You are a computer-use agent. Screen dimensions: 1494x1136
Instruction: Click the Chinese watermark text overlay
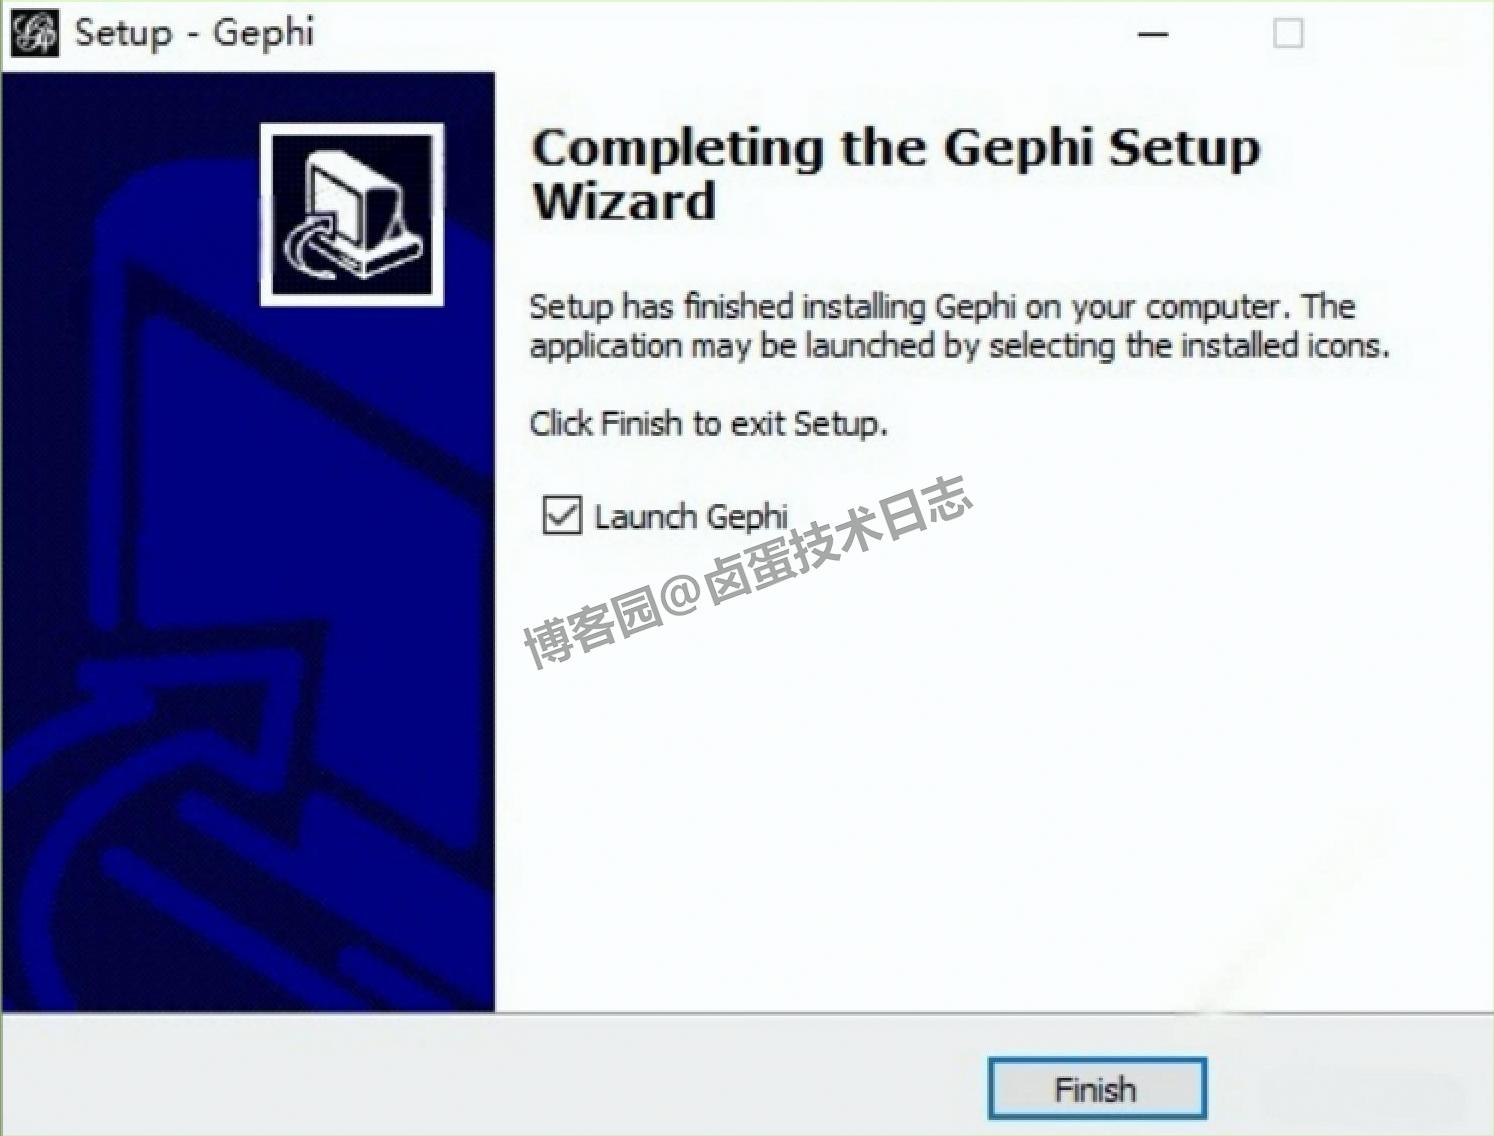click(x=747, y=570)
